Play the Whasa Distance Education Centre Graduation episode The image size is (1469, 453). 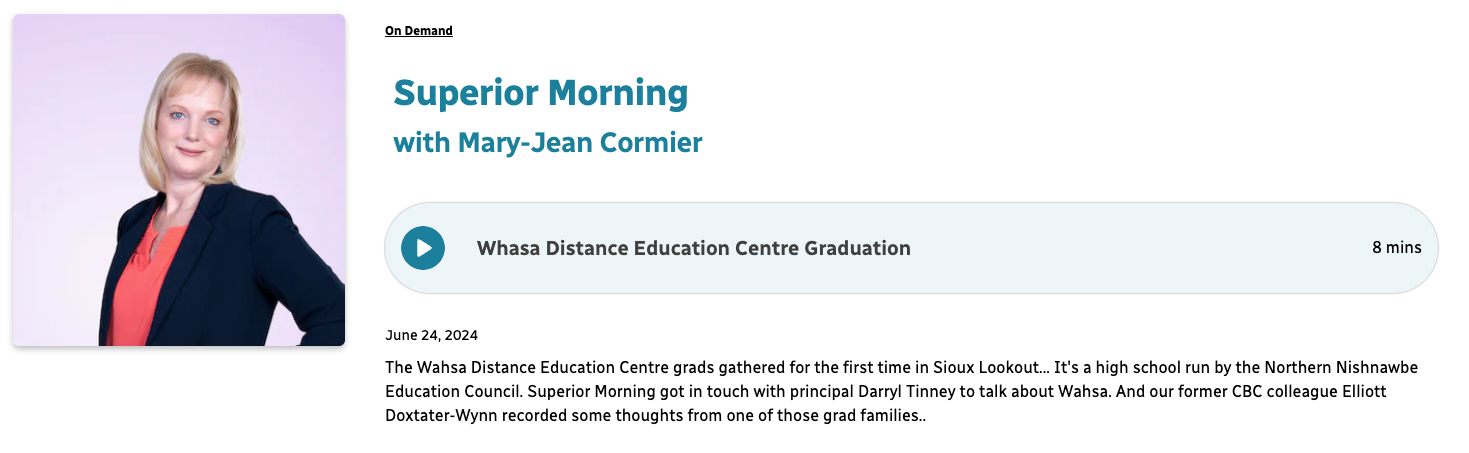tap(423, 248)
